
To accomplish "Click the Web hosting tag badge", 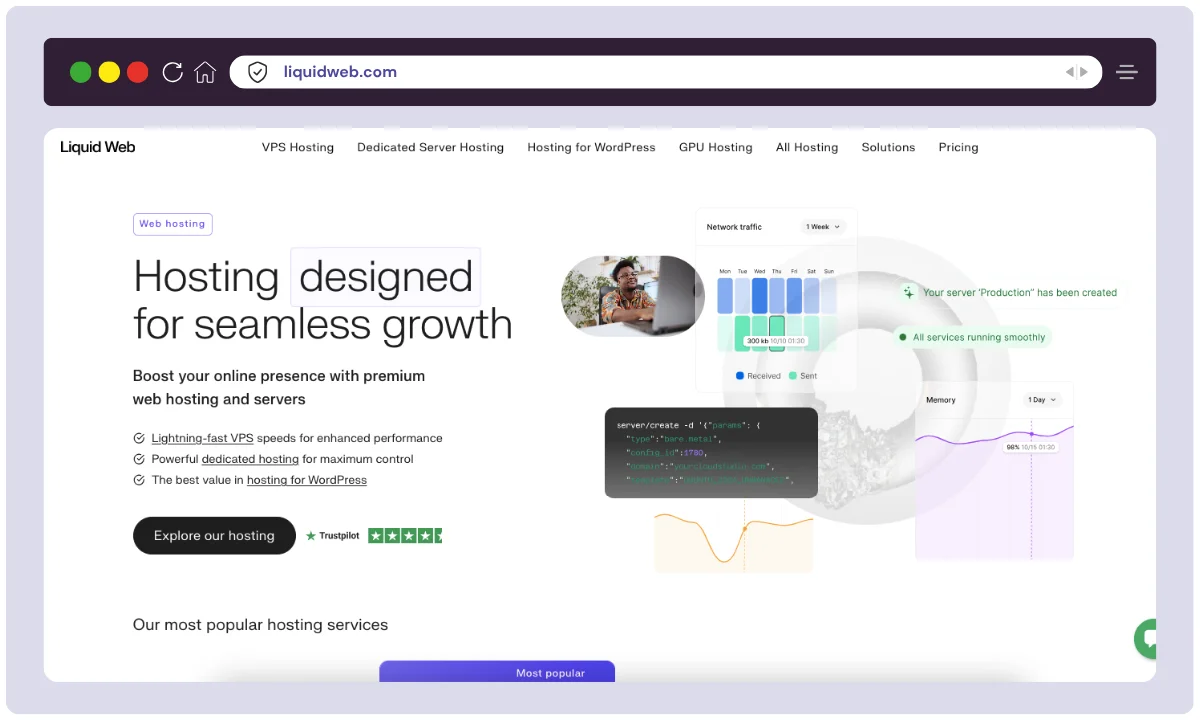I will [x=173, y=224].
